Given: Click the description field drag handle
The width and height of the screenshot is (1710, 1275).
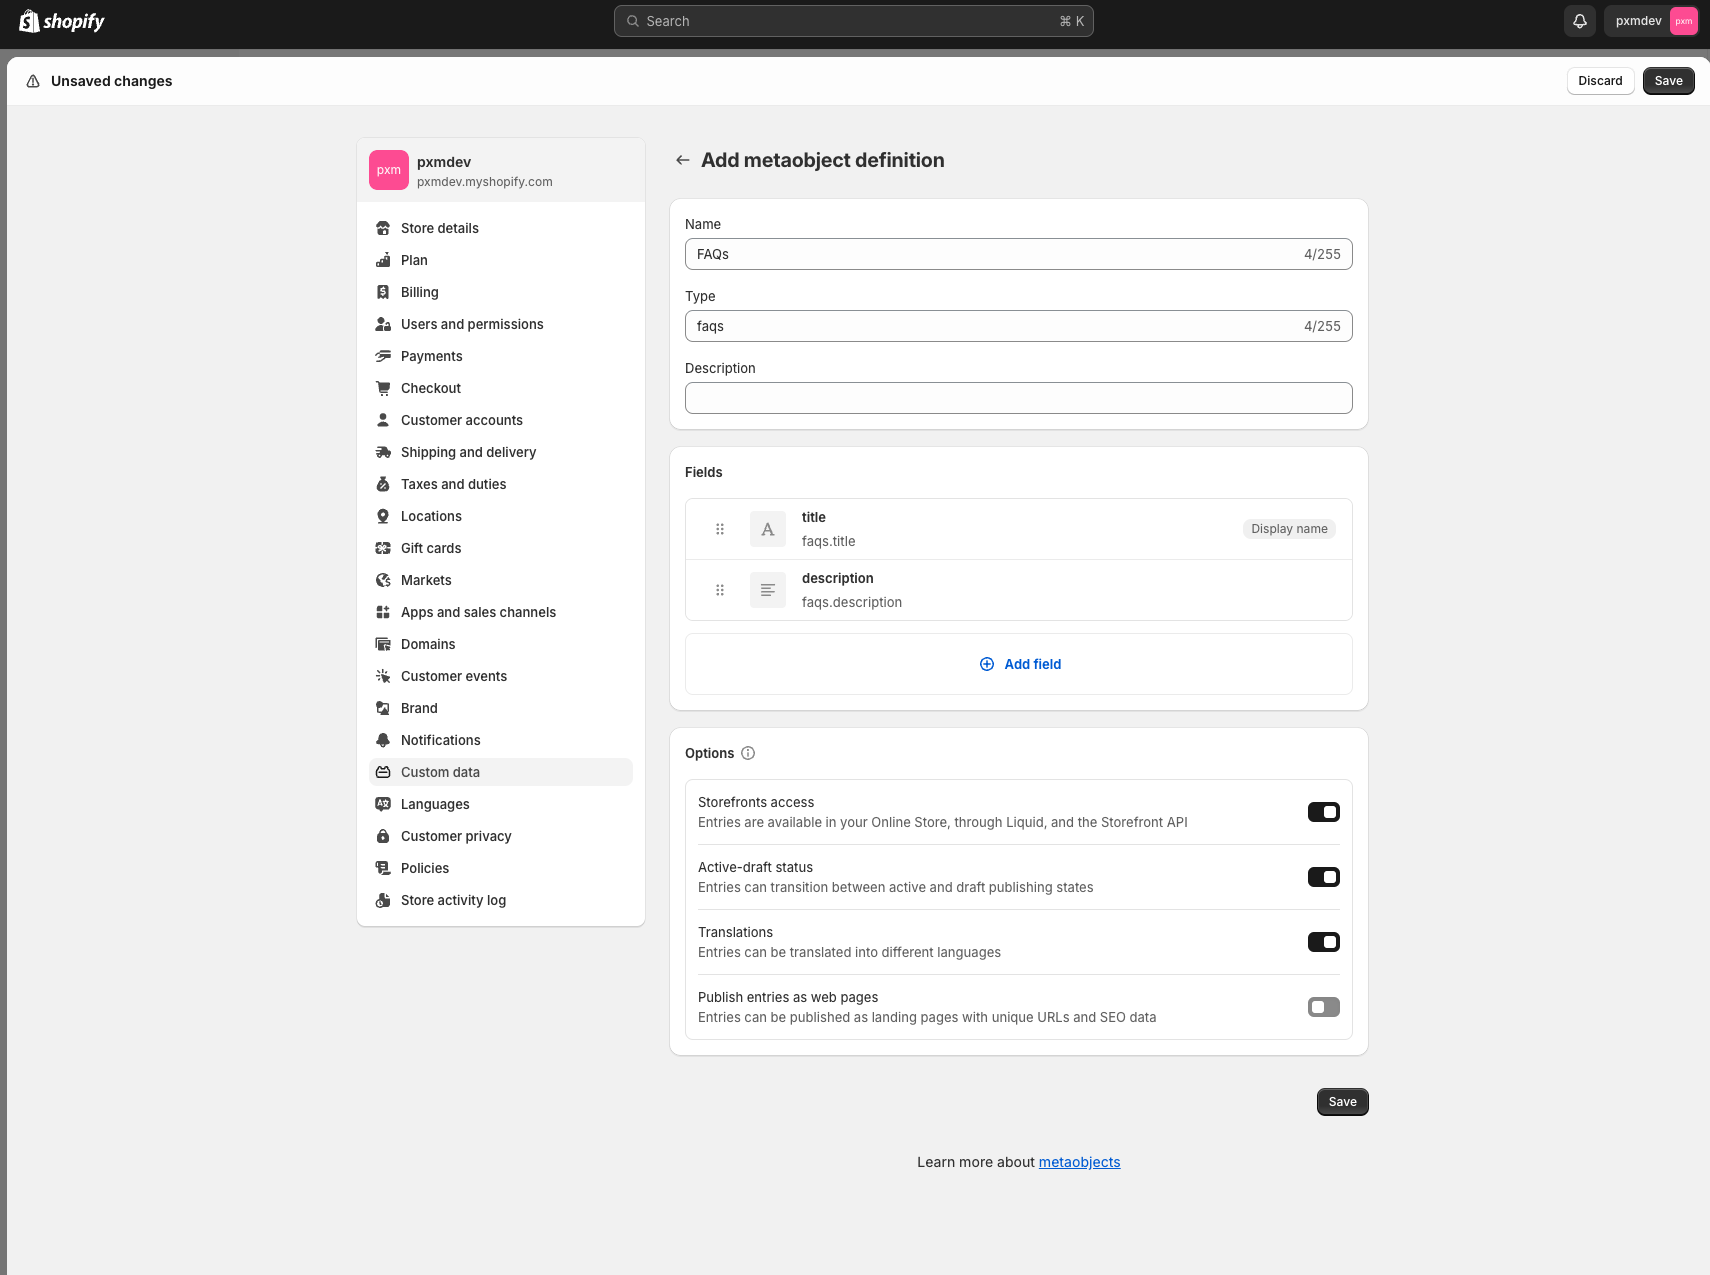Looking at the screenshot, I should point(720,590).
